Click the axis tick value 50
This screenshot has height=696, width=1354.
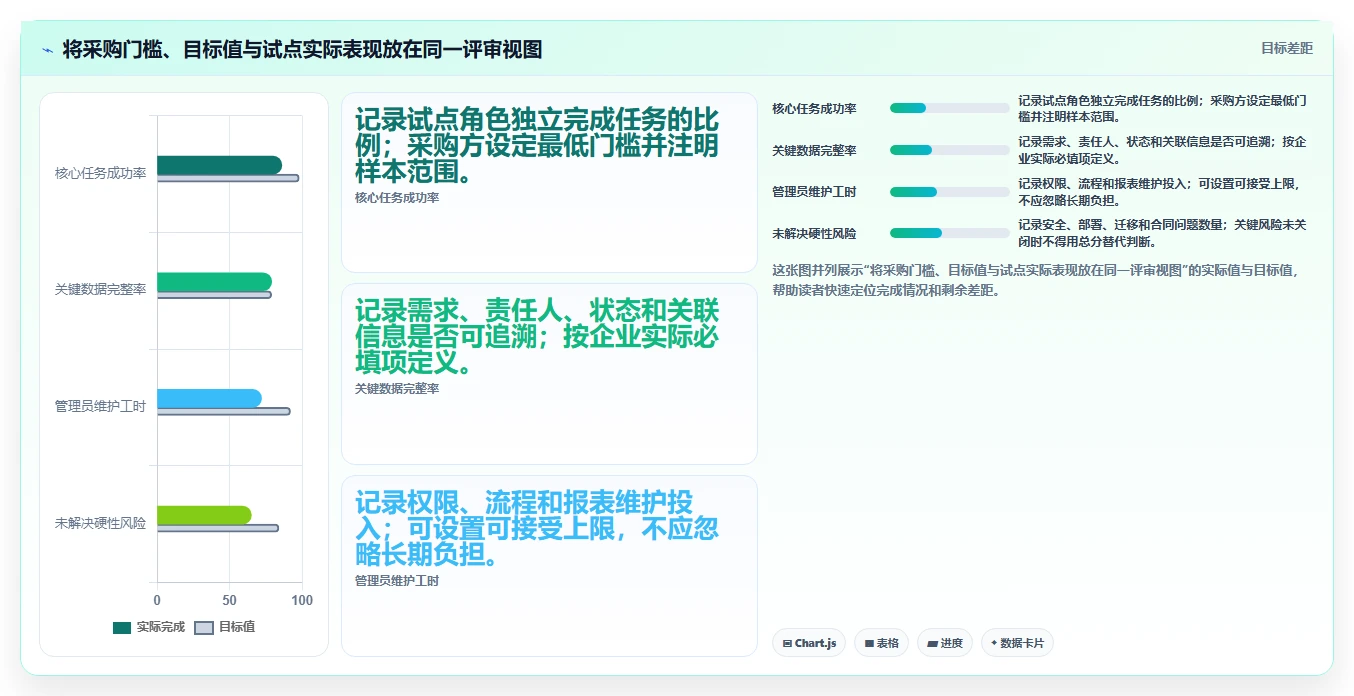(230, 600)
